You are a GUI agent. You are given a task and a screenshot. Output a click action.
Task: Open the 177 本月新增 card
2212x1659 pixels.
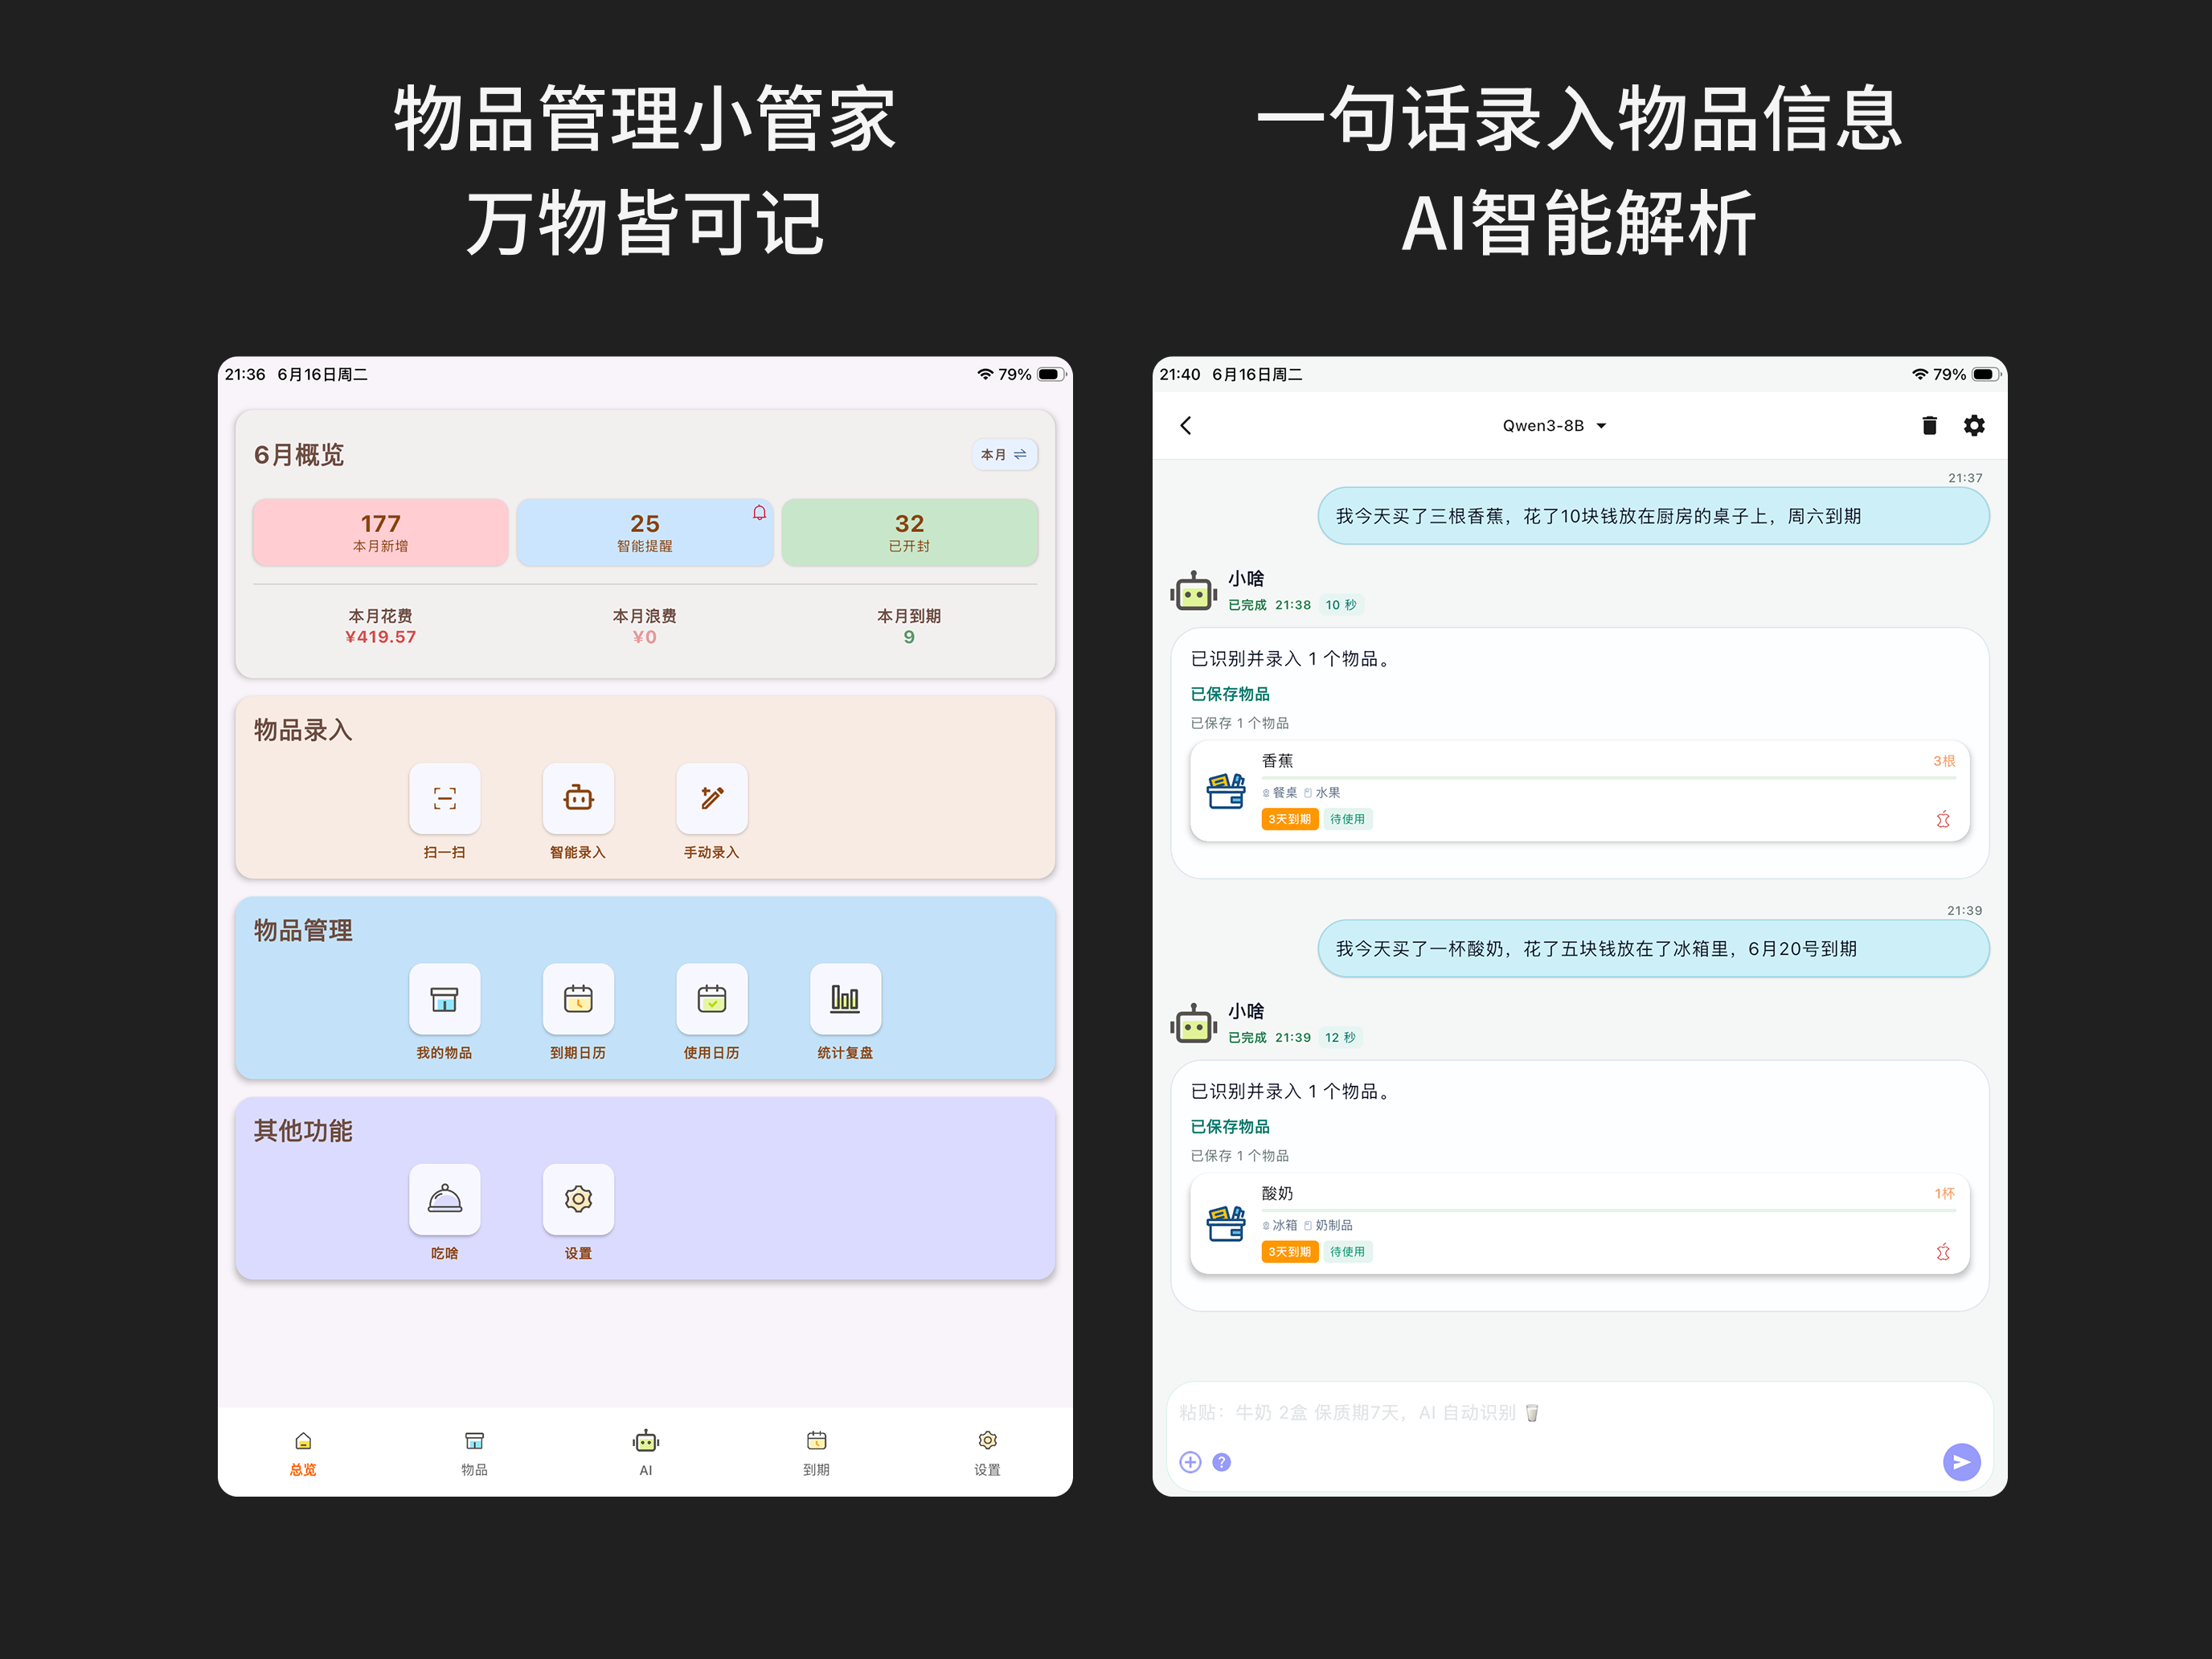[380, 533]
